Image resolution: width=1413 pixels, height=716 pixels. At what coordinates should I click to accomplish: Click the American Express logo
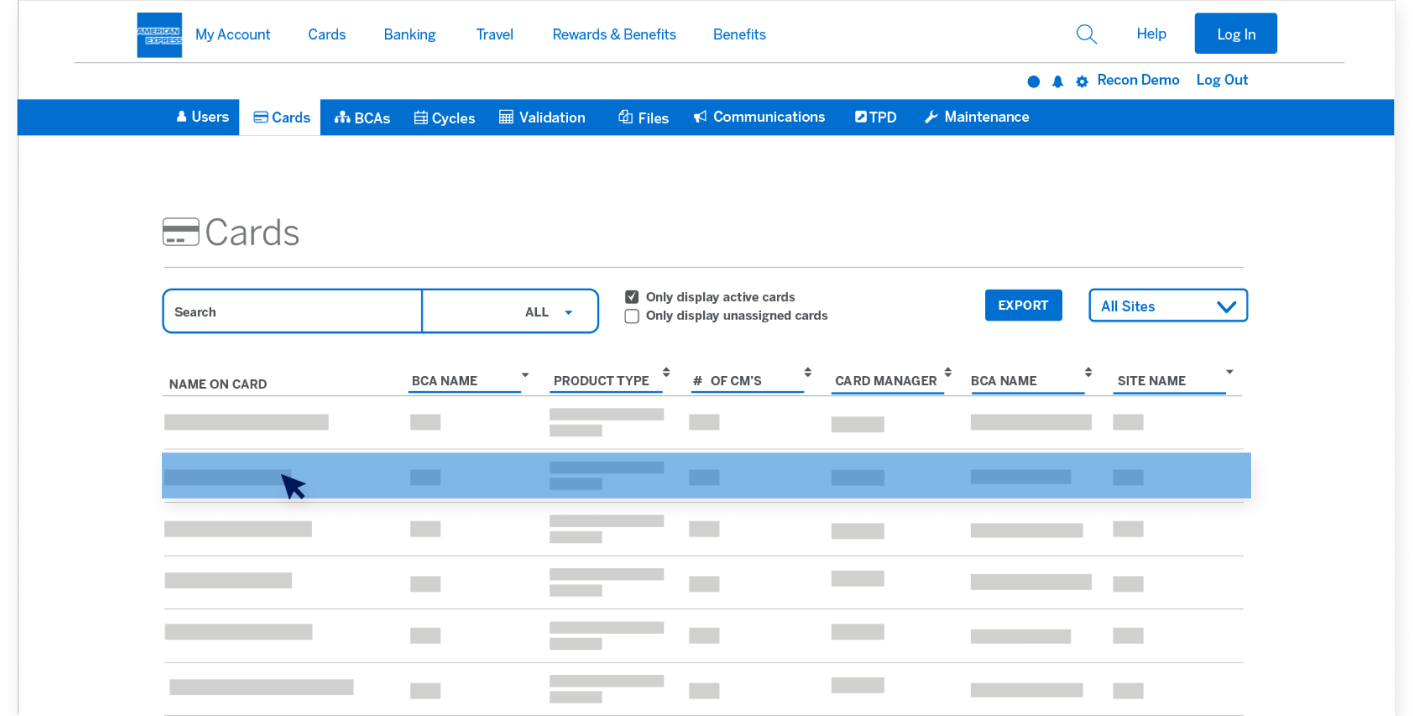pyautogui.click(x=159, y=35)
